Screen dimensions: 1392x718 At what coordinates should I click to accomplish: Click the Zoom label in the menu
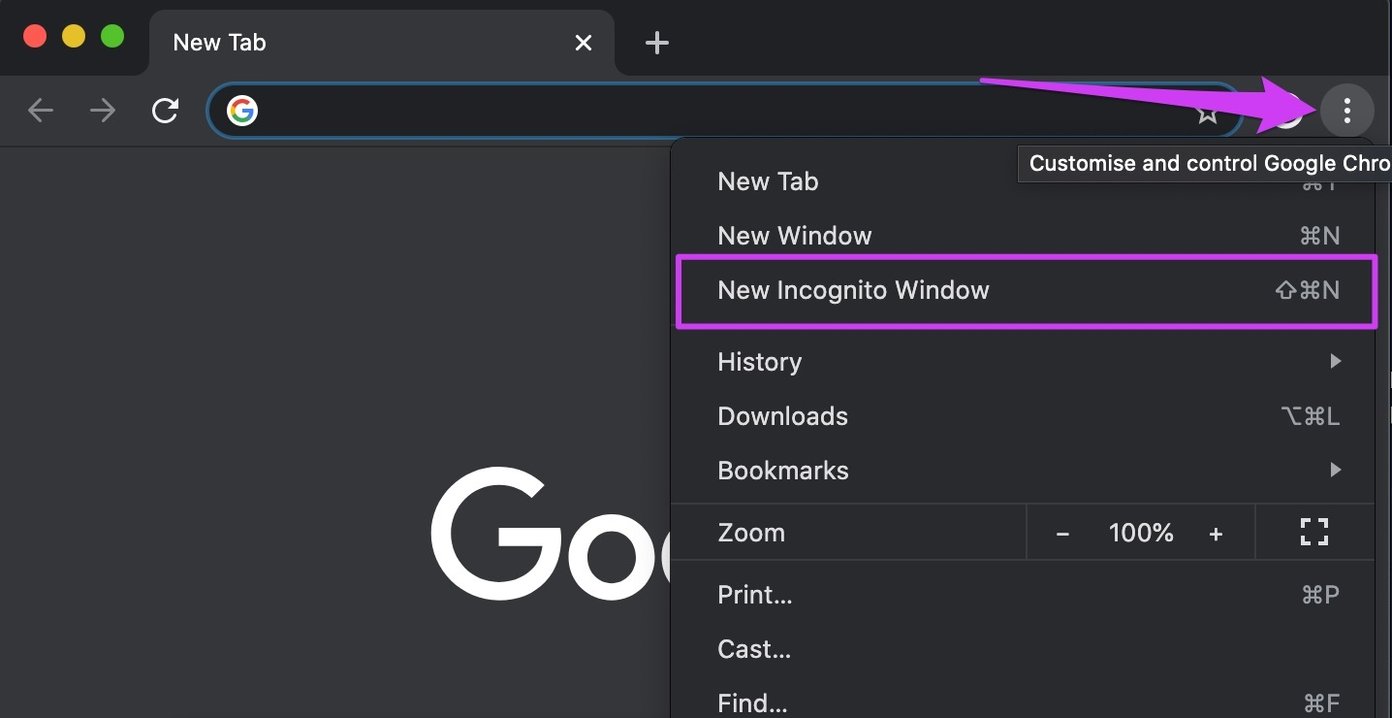(751, 533)
